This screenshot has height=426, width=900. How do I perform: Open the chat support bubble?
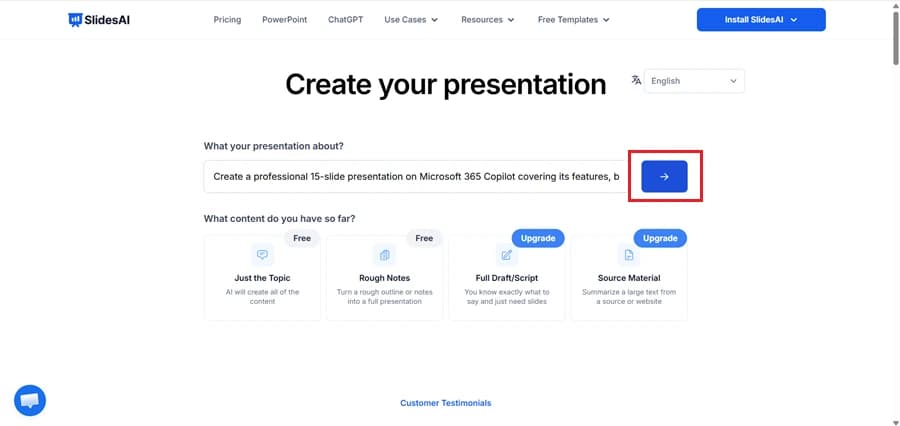30,401
